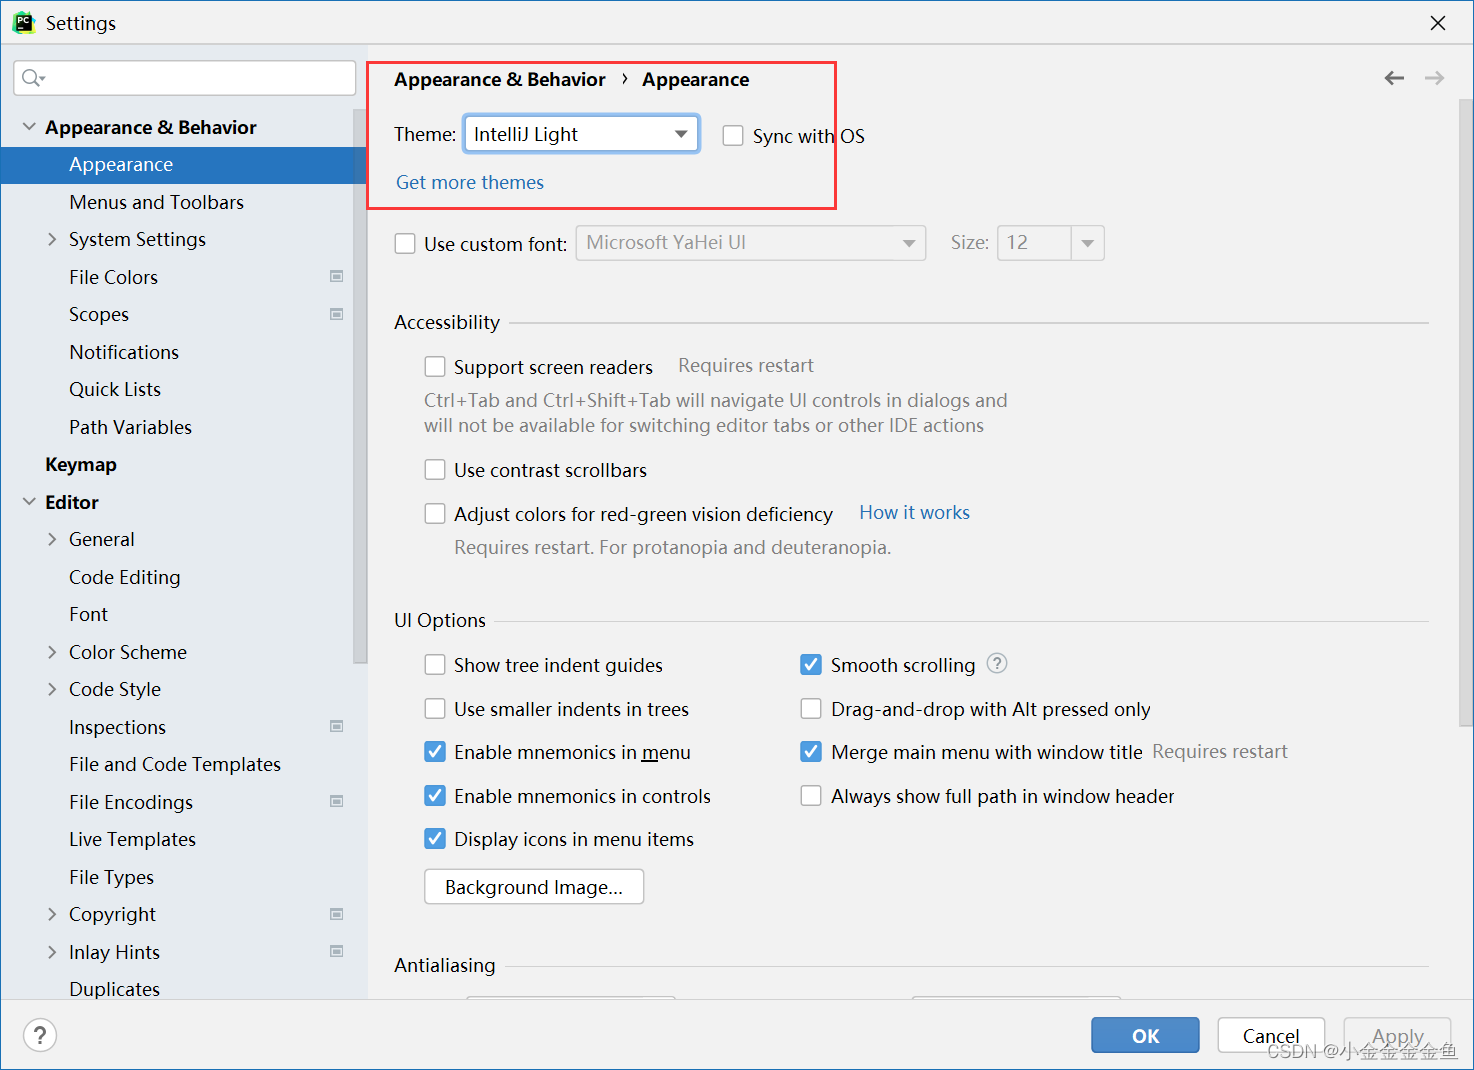
Task: Collapse the Editor tree section
Action: tap(29, 501)
